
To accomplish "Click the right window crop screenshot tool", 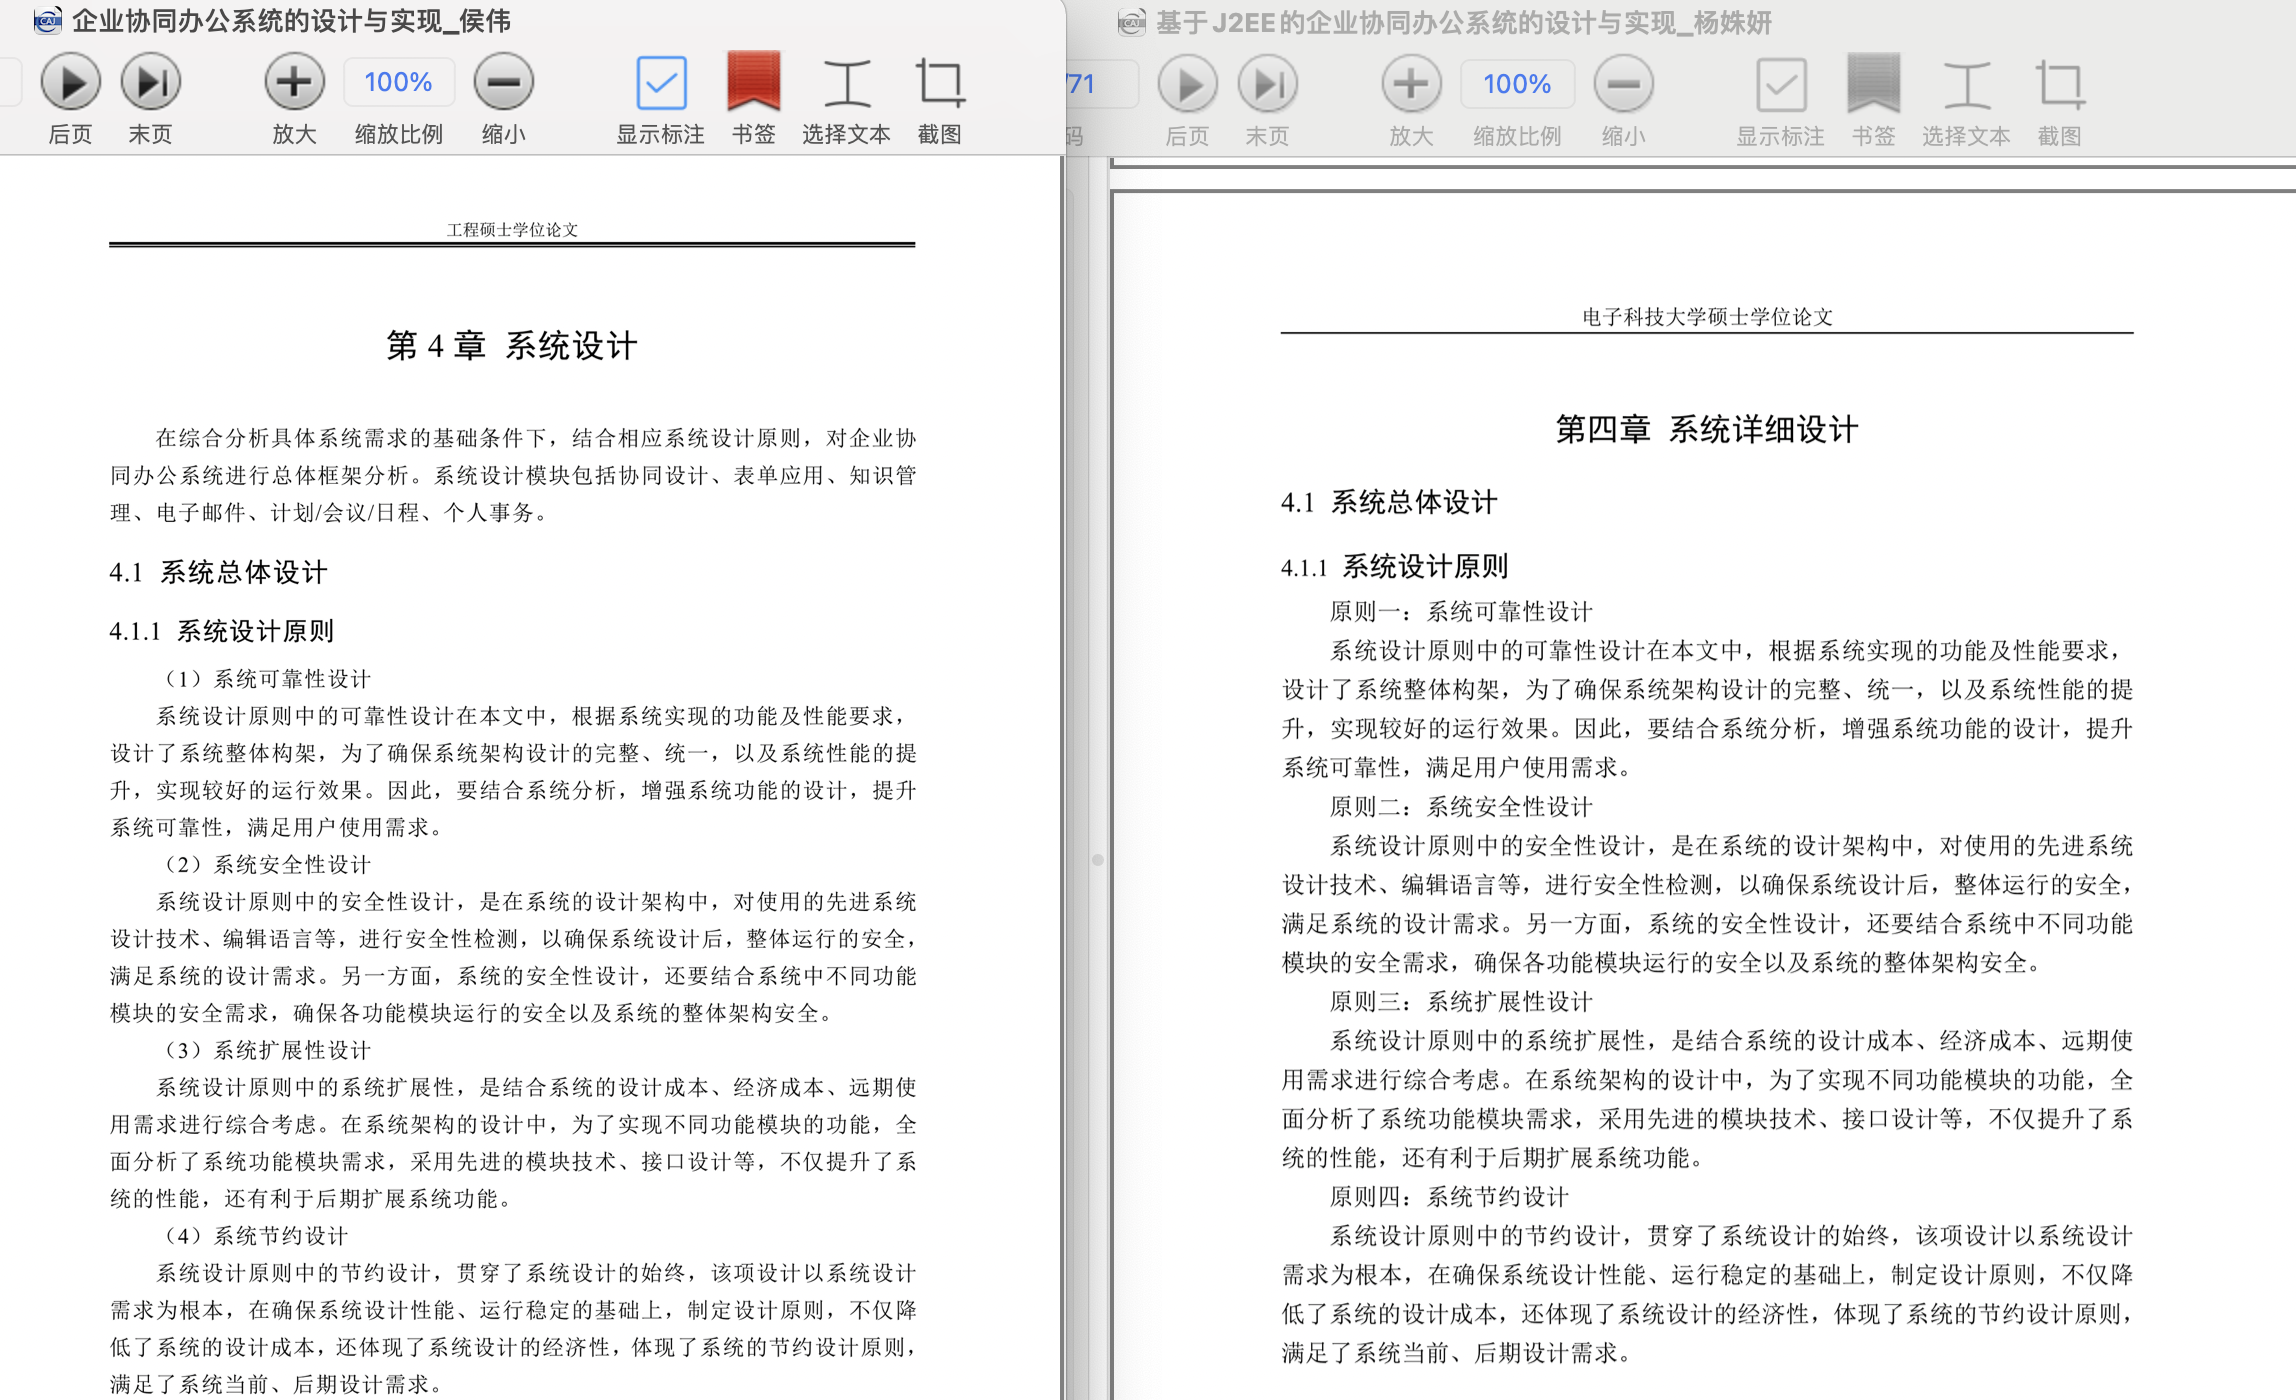I will [x=2059, y=84].
